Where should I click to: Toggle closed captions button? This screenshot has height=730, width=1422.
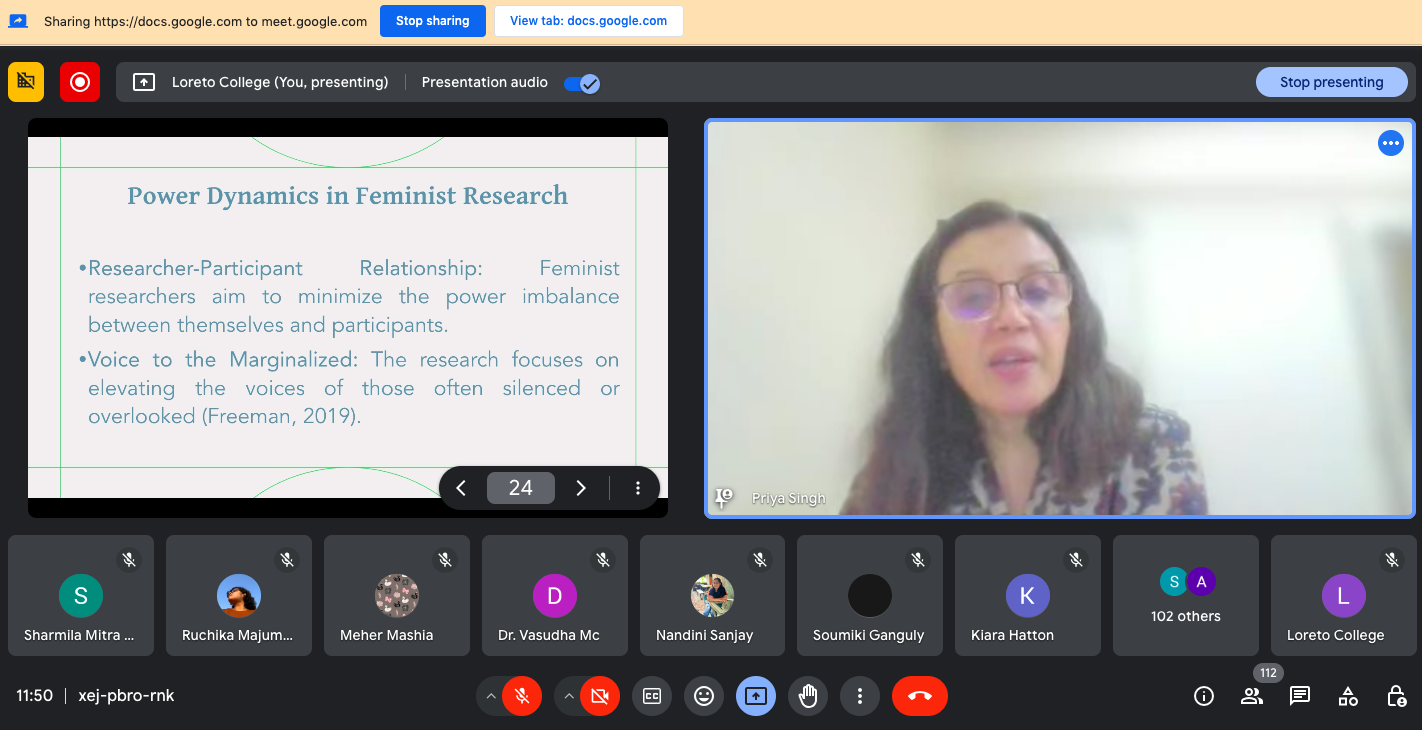(652, 696)
